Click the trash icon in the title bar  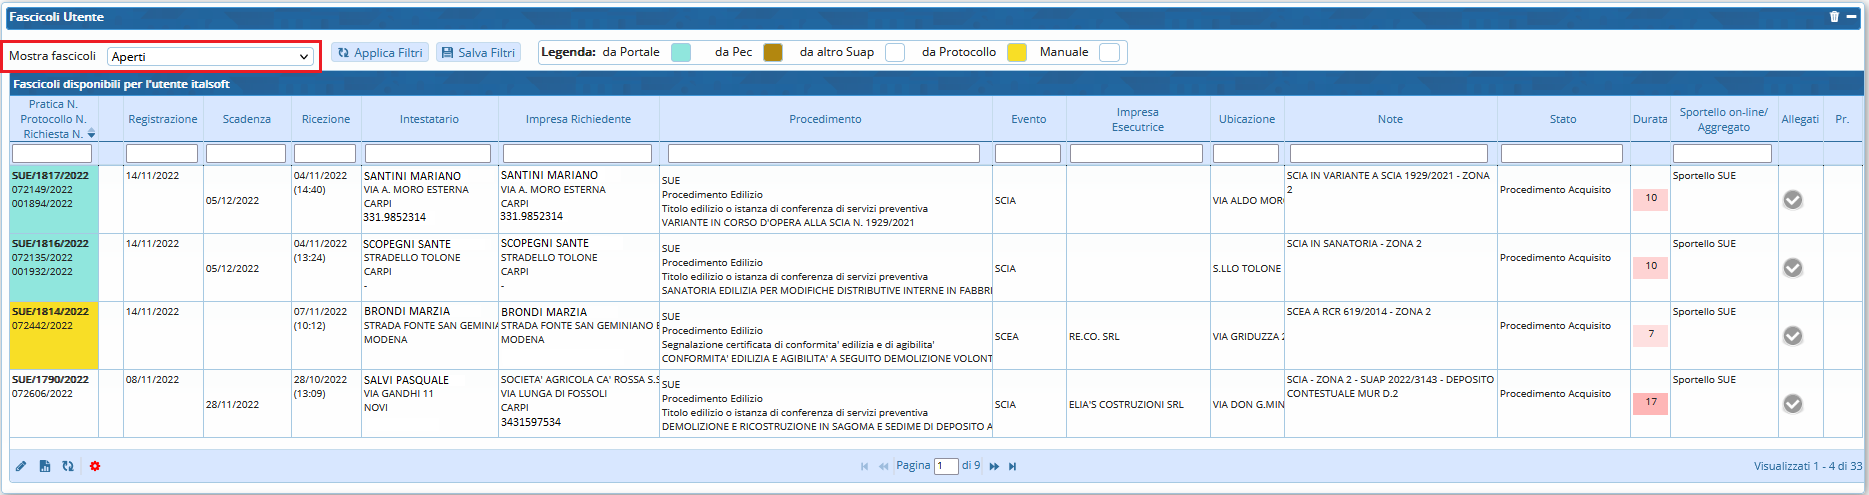pos(1834,17)
